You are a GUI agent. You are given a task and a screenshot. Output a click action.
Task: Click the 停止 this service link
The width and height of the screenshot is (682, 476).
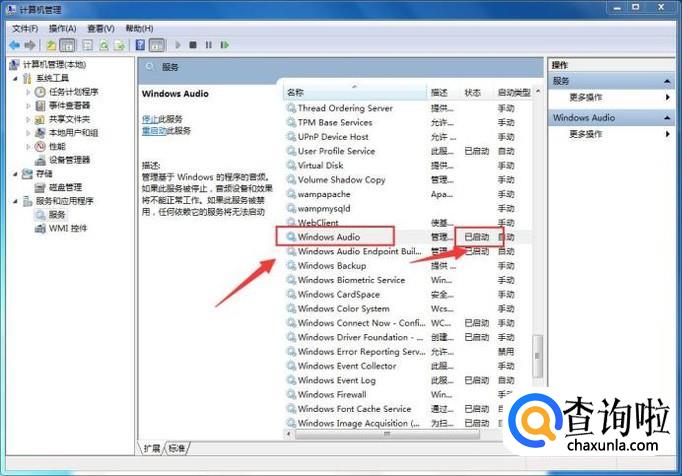[150, 119]
